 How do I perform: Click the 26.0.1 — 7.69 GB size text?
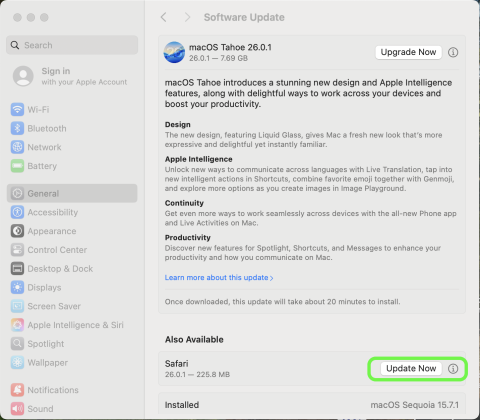point(218,58)
